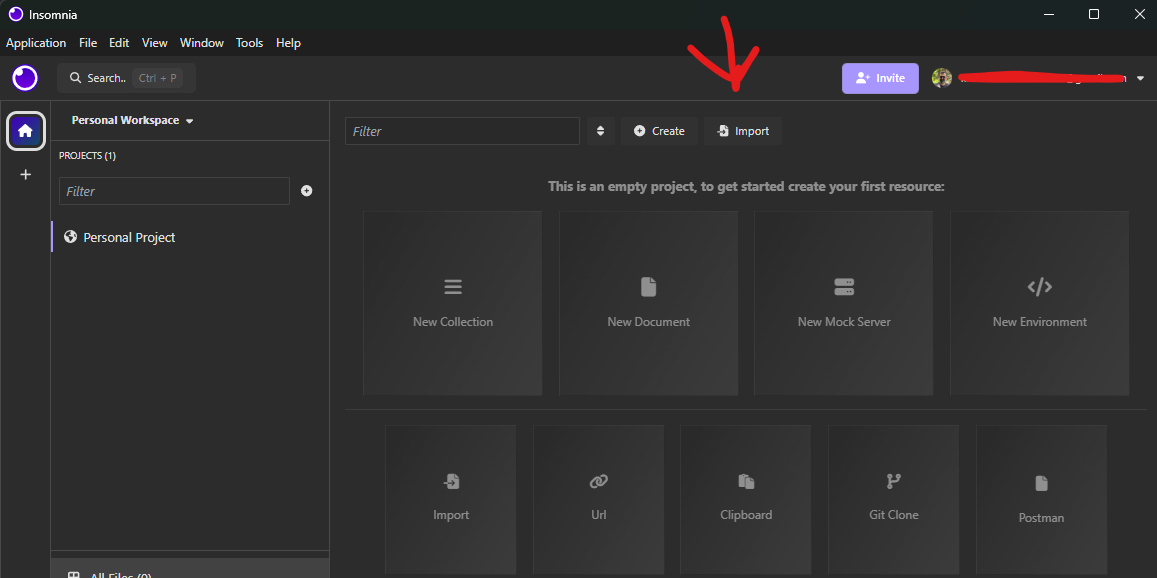1157x578 pixels.
Task: Toggle sort order with the up-down arrows button
Action: click(601, 131)
